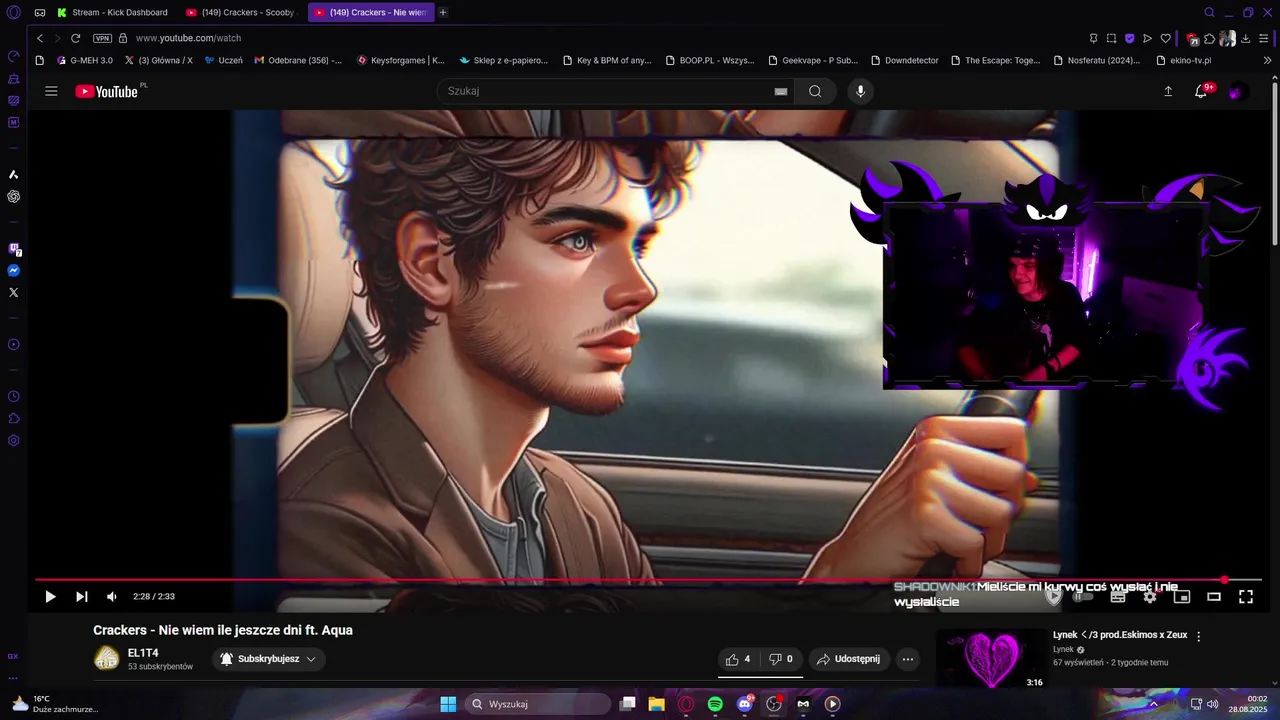Click the Udostępnij share button
Screen dimensions: 1280x720
(848, 659)
